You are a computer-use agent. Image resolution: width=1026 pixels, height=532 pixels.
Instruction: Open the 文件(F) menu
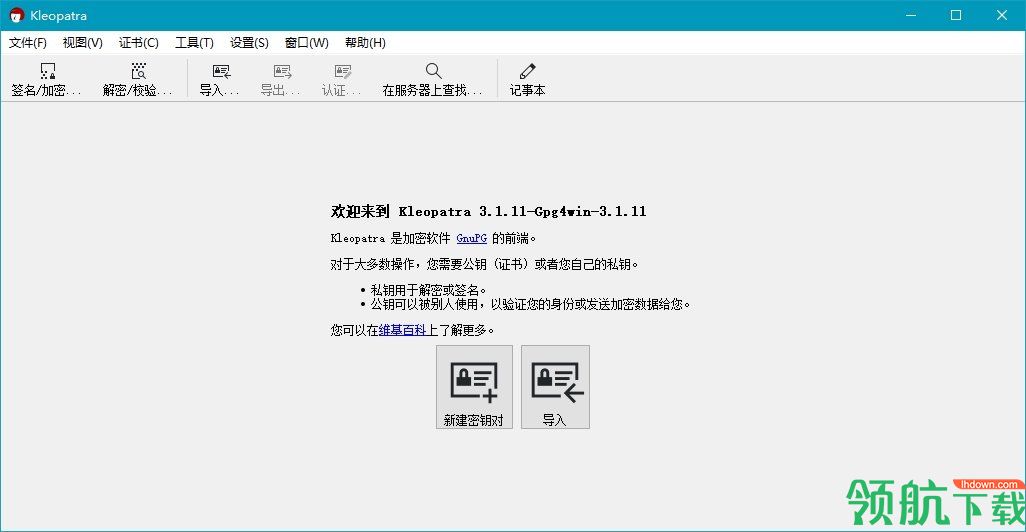[x=27, y=43]
